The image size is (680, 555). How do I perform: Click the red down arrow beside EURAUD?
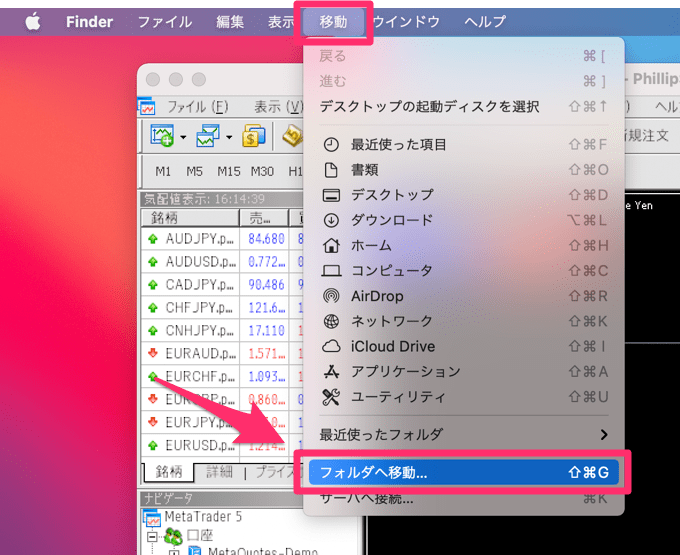(x=153, y=353)
